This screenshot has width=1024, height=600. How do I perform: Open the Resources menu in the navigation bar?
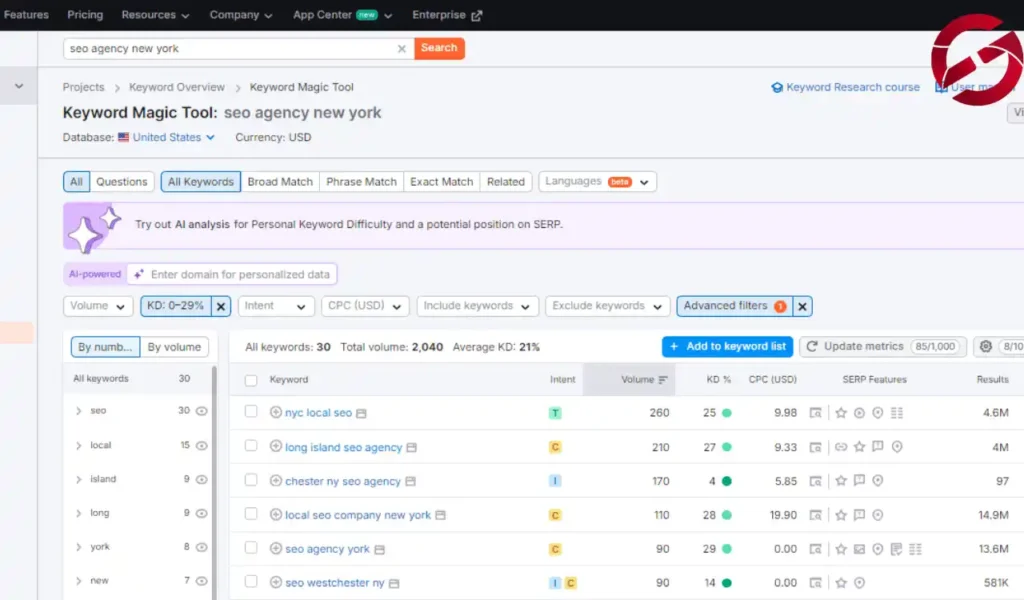point(155,14)
